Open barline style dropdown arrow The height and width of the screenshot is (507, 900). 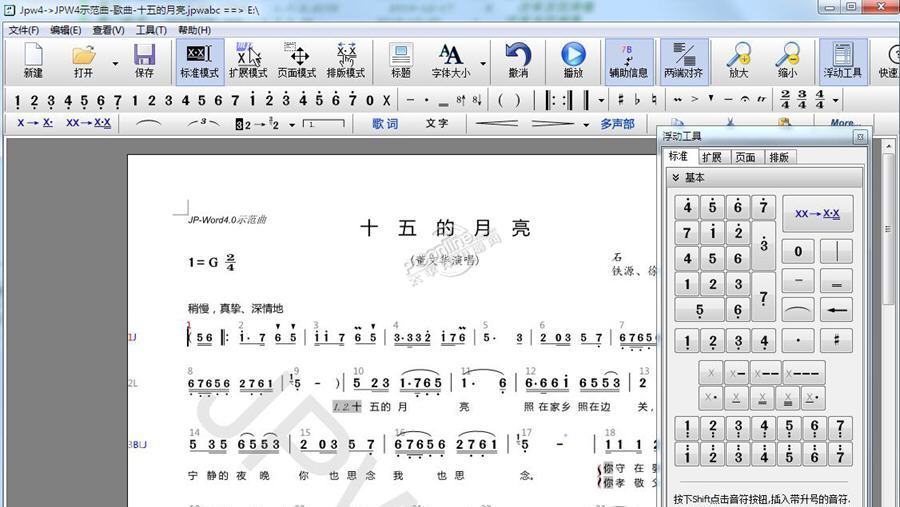point(601,101)
